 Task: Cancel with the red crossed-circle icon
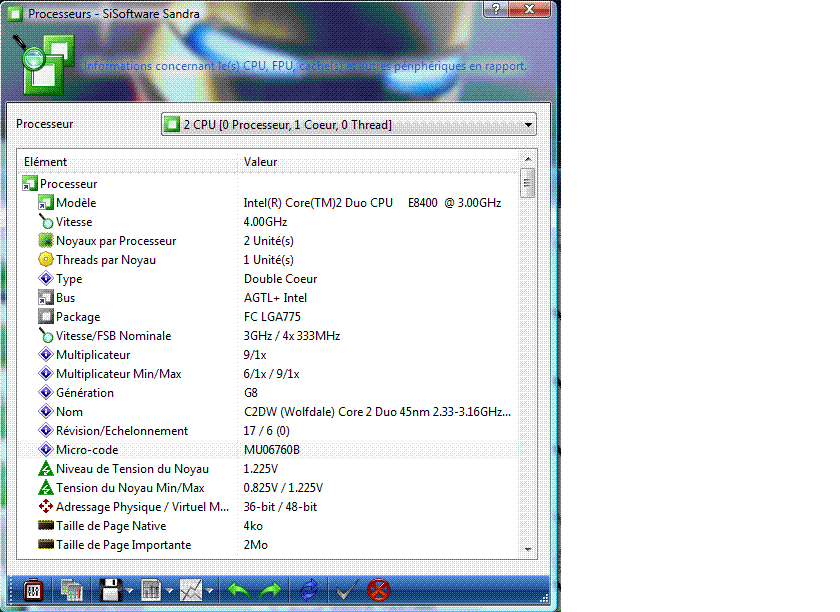pos(379,591)
